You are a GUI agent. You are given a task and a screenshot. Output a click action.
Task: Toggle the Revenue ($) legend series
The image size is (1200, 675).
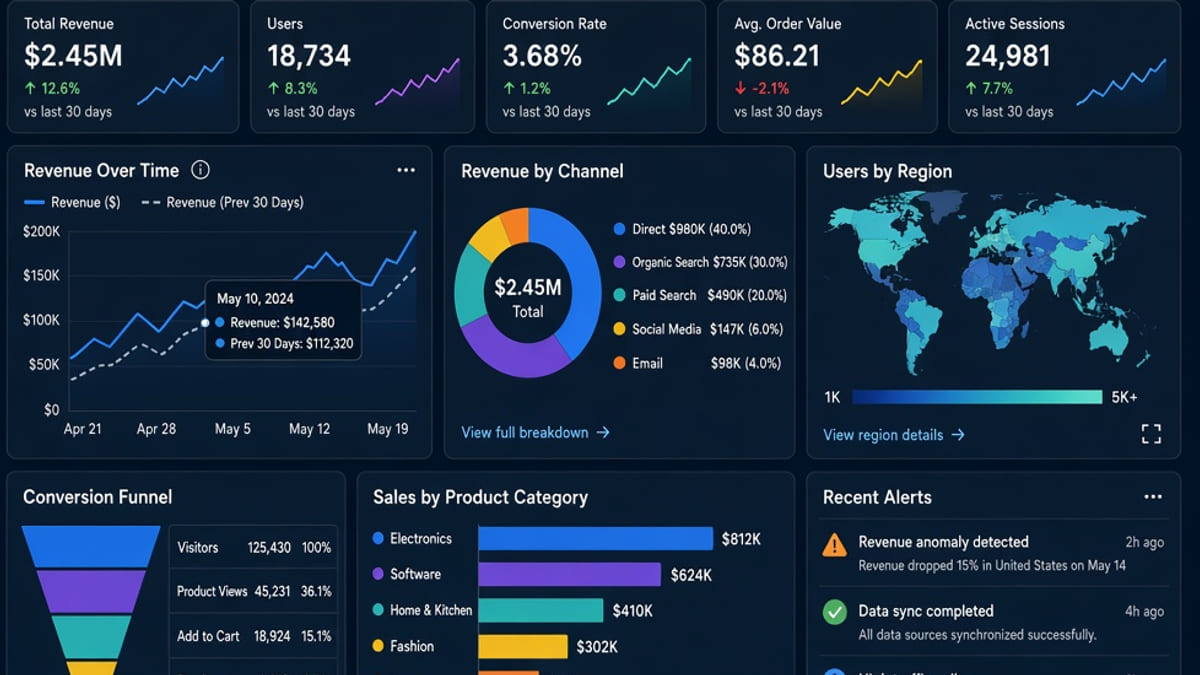coord(72,202)
